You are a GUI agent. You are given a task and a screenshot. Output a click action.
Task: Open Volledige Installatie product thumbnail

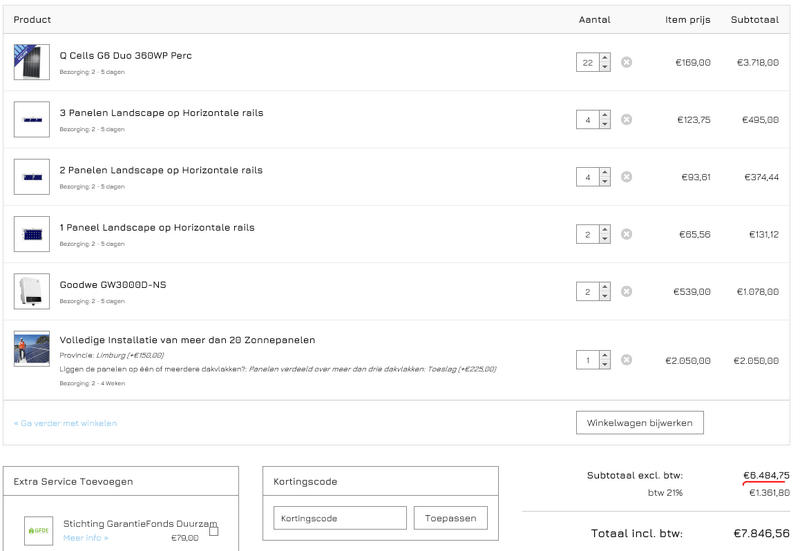(x=32, y=349)
